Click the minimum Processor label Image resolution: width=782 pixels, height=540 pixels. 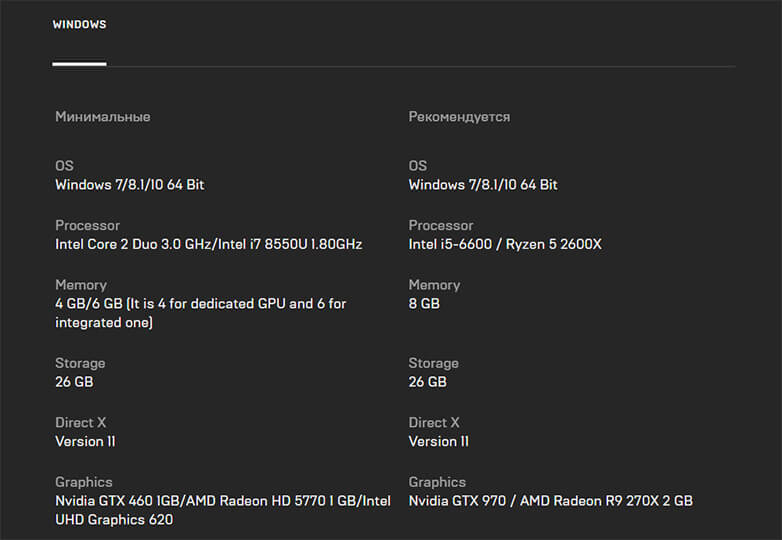(87, 225)
